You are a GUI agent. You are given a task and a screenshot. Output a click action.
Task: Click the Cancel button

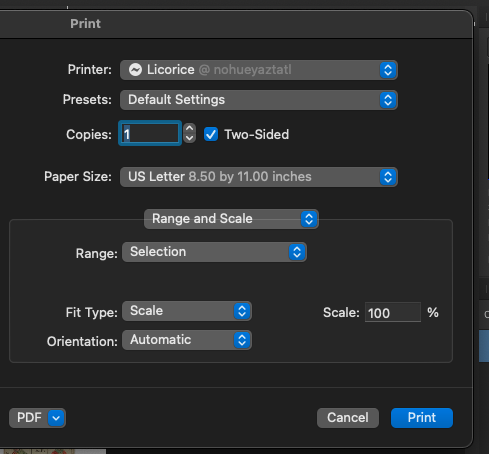coord(348,418)
